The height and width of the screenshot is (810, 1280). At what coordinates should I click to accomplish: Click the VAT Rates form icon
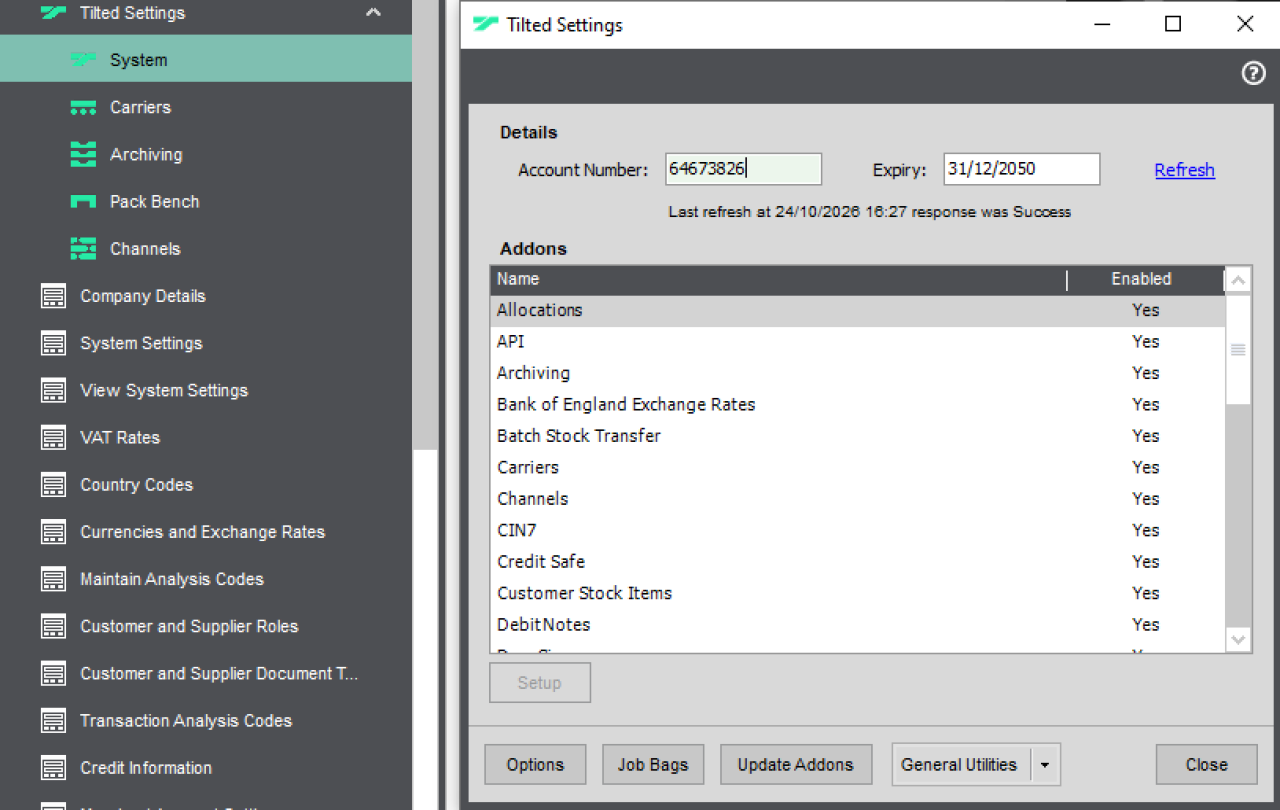(53, 437)
